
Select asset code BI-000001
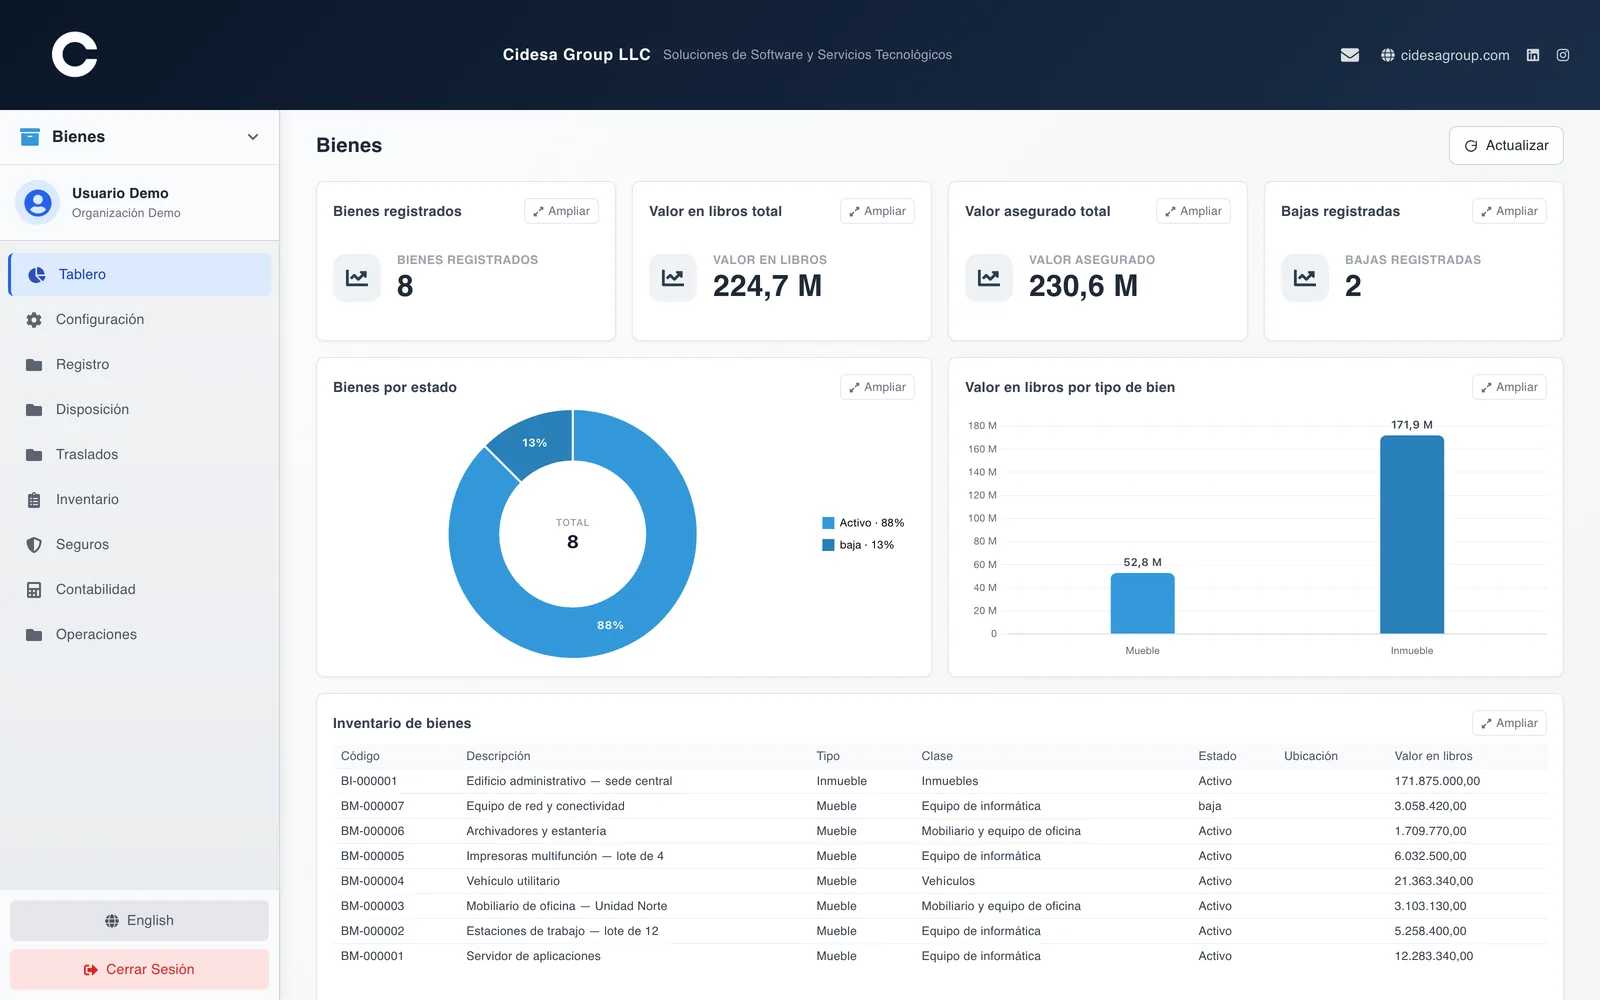pyautogui.click(x=369, y=781)
